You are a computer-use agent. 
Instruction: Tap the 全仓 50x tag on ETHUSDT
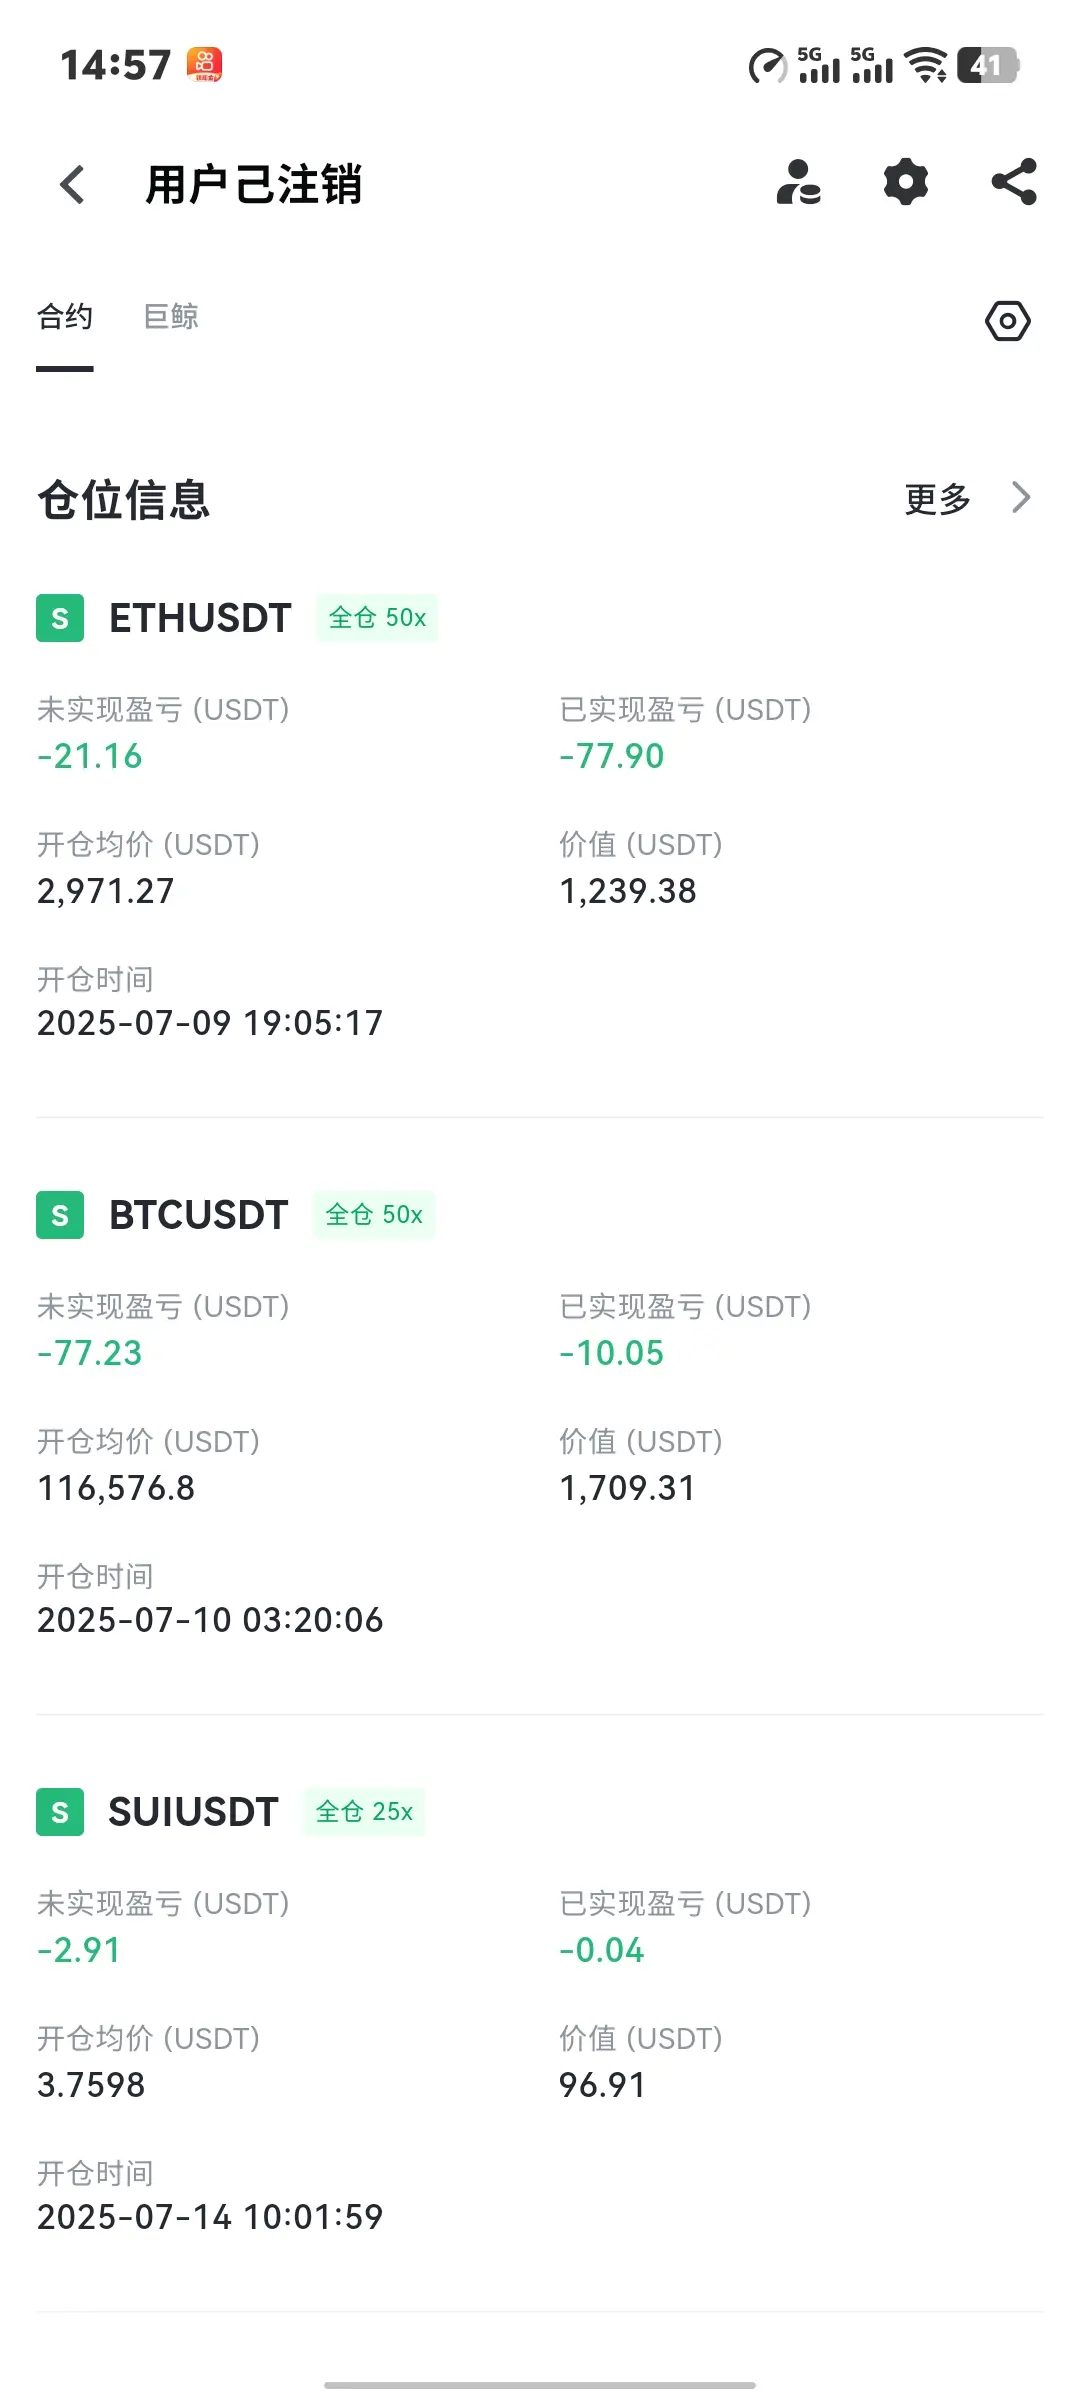tap(377, 618)
